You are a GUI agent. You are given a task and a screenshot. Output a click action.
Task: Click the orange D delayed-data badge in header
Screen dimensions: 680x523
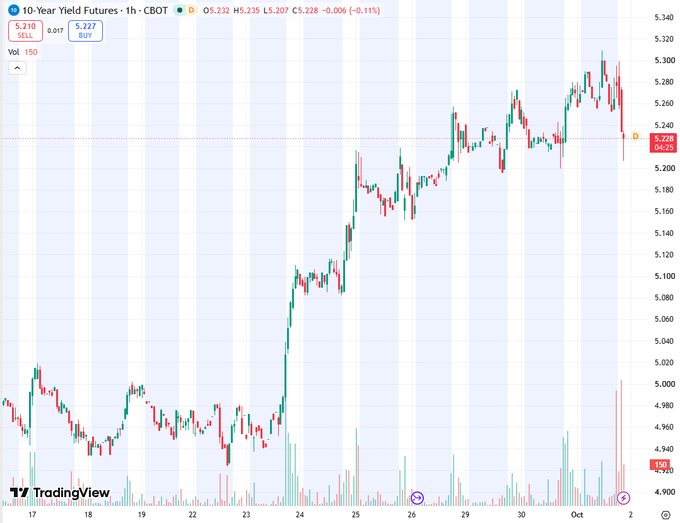tap(191, 10)
